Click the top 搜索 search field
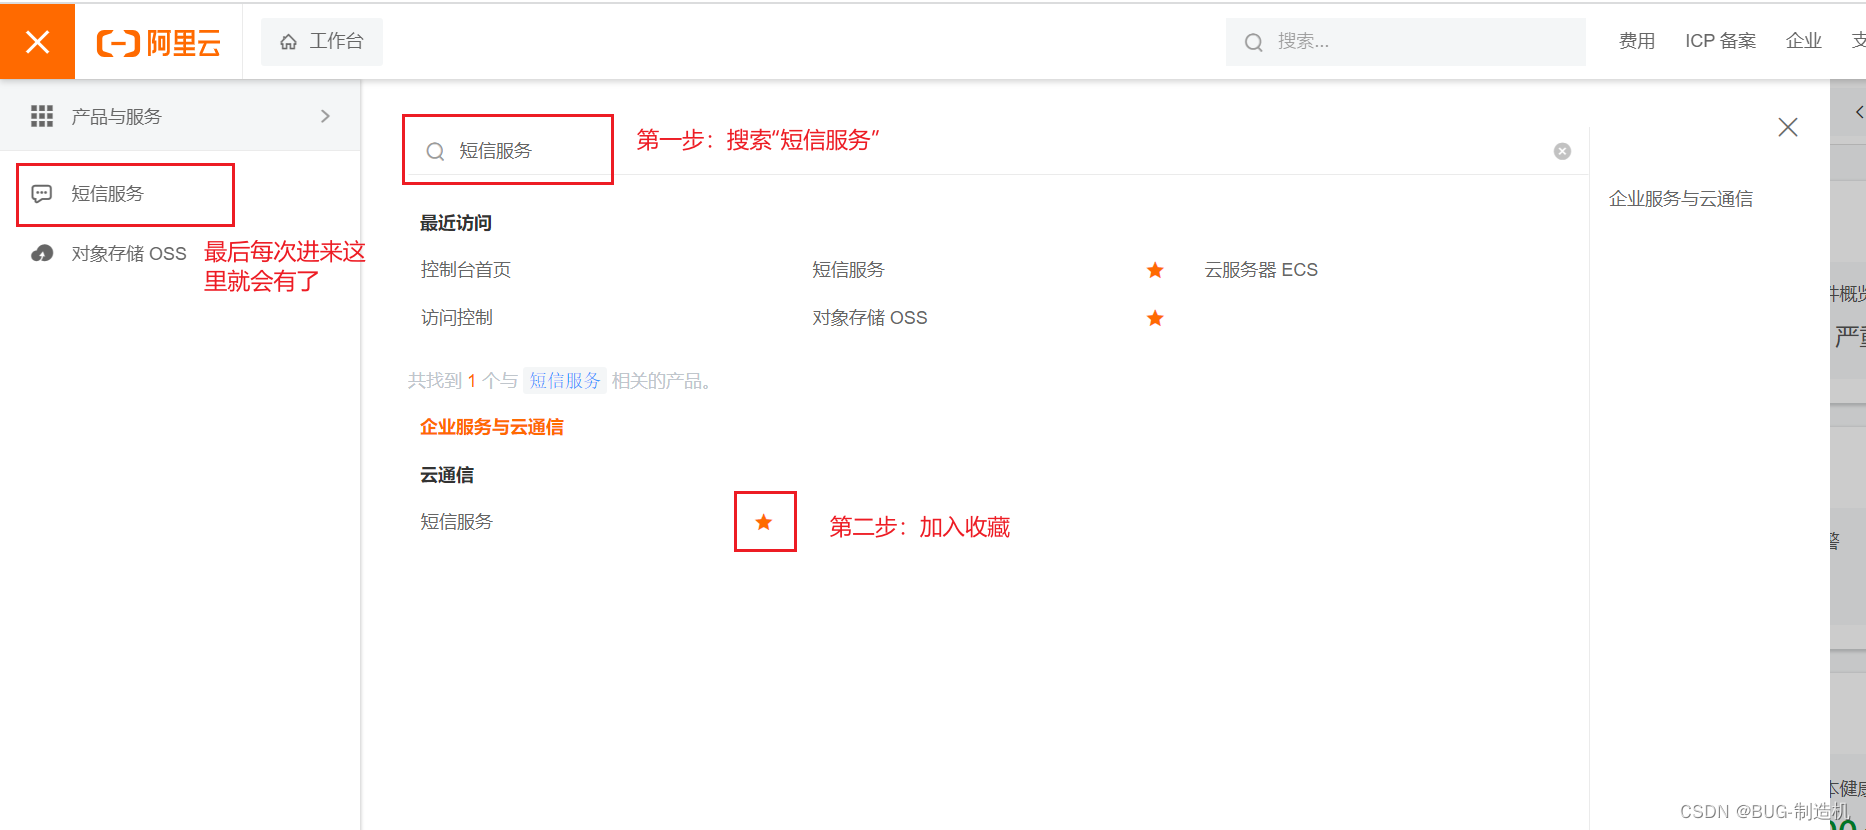1866x830 pixels. coord(1405,41)
